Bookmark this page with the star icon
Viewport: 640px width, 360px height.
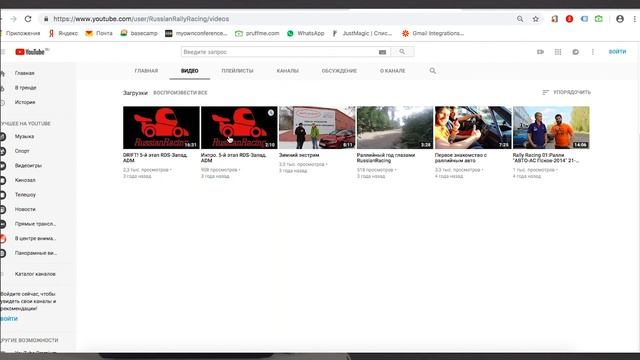[536, 19]
